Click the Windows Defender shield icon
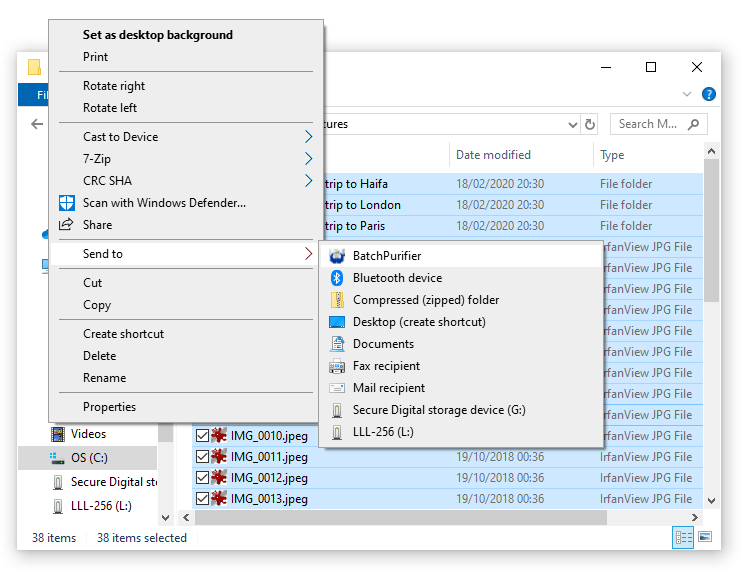 click(66, 203)
